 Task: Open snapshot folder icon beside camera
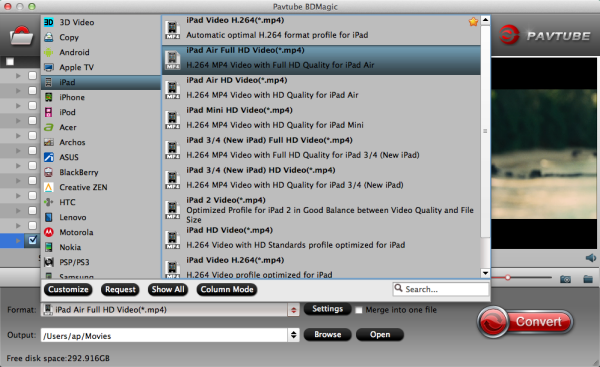tap(588, 279)
